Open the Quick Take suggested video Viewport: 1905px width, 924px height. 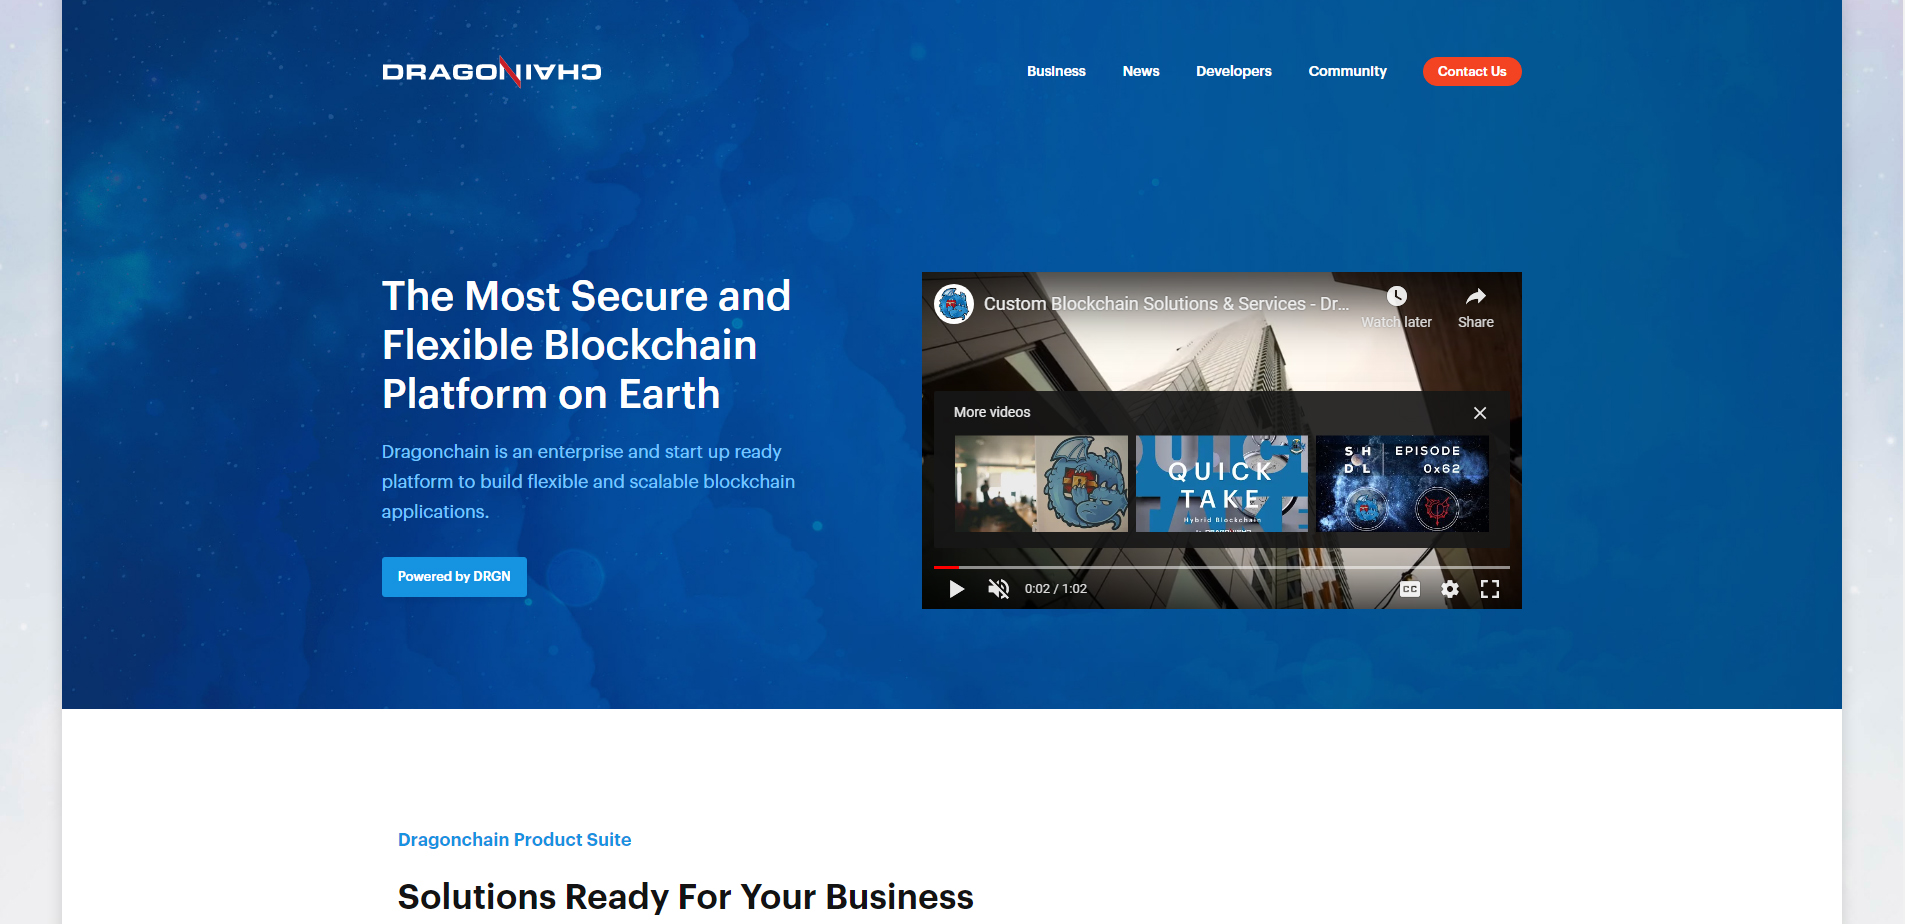1222,483
